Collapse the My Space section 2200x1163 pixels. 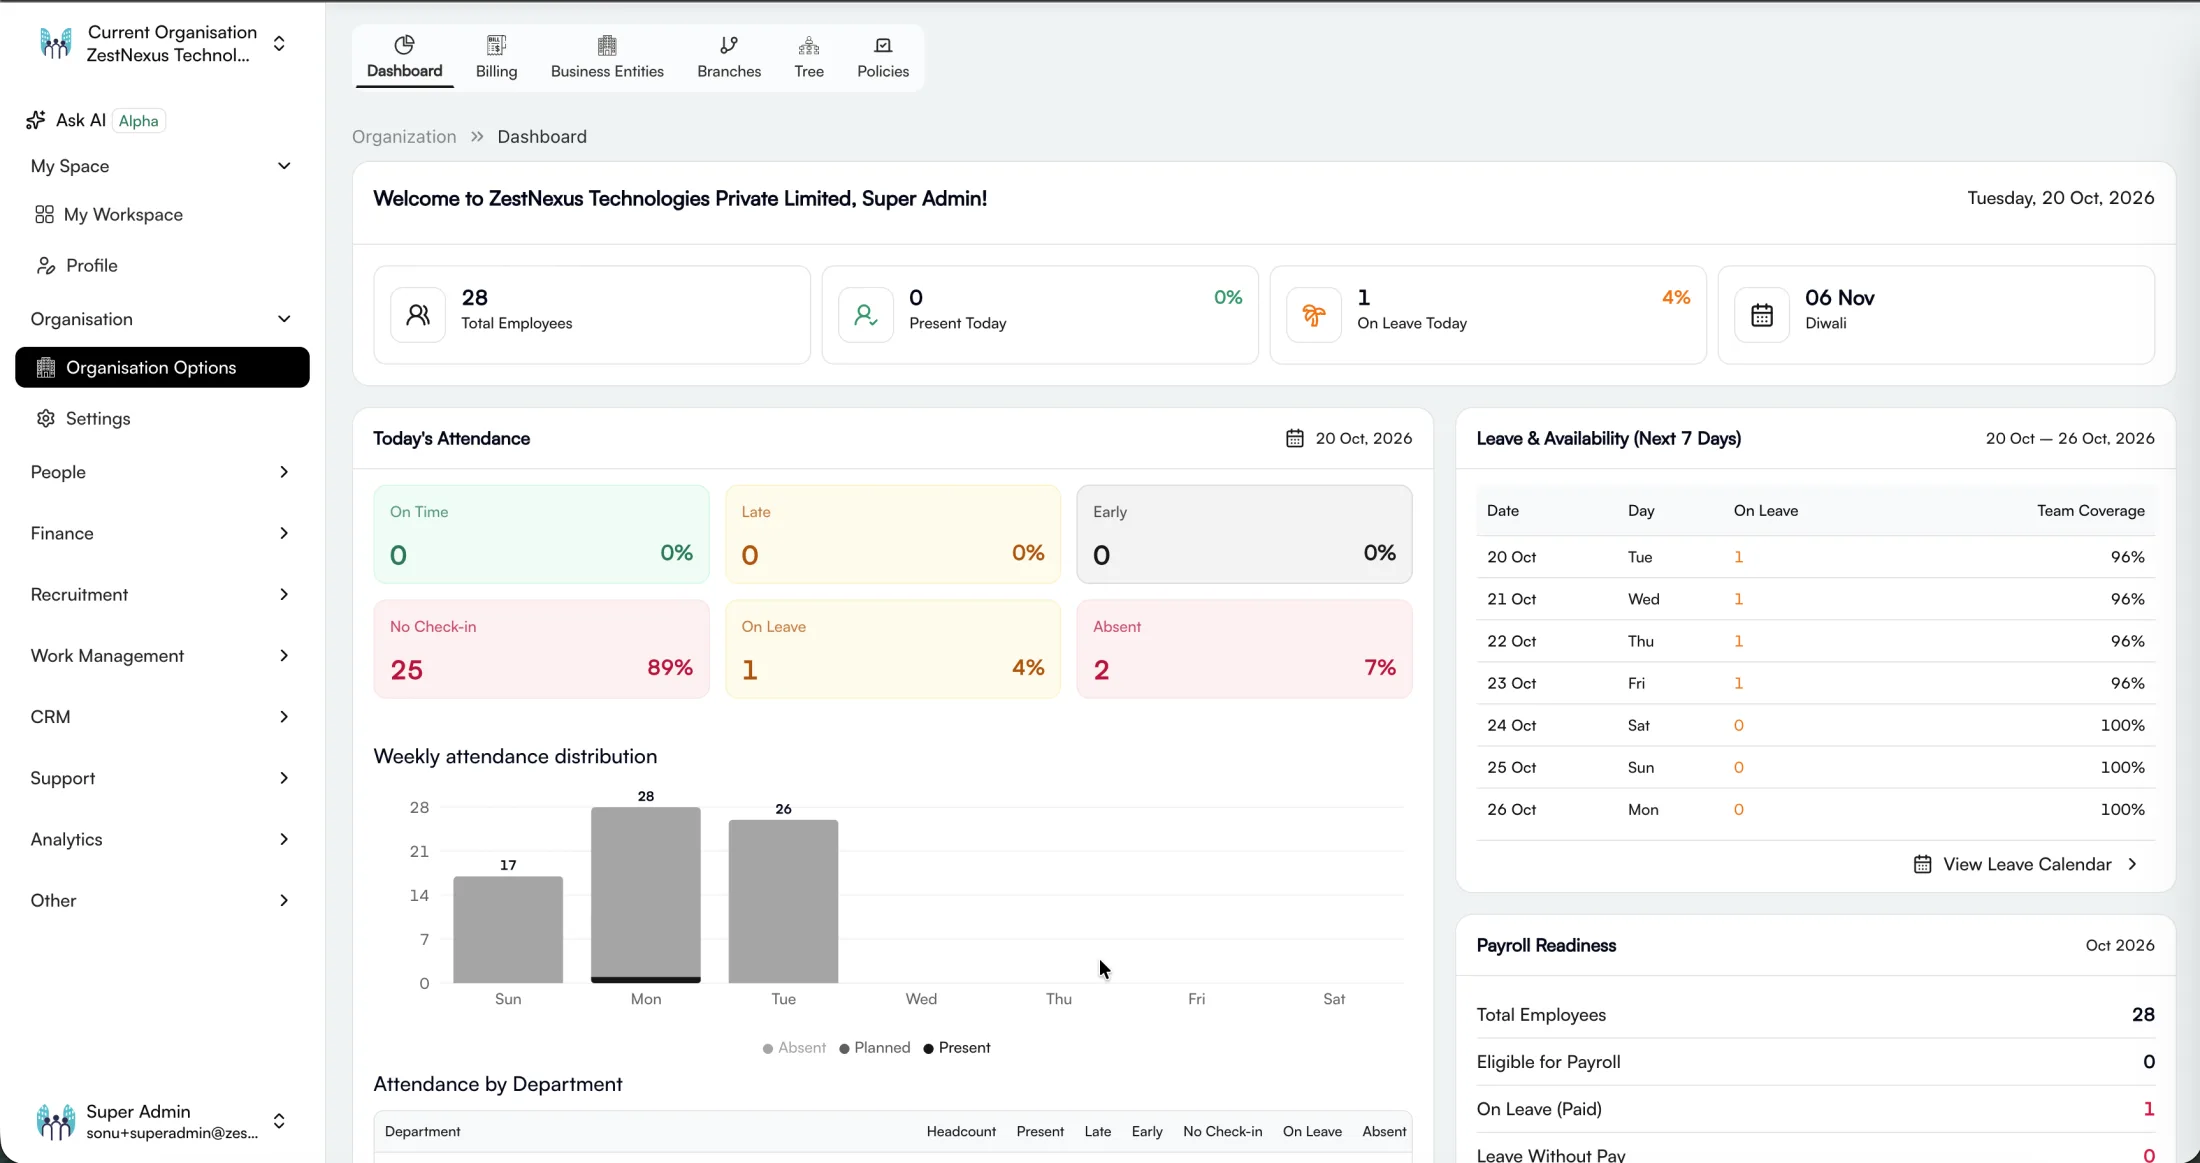coord(284,166)
